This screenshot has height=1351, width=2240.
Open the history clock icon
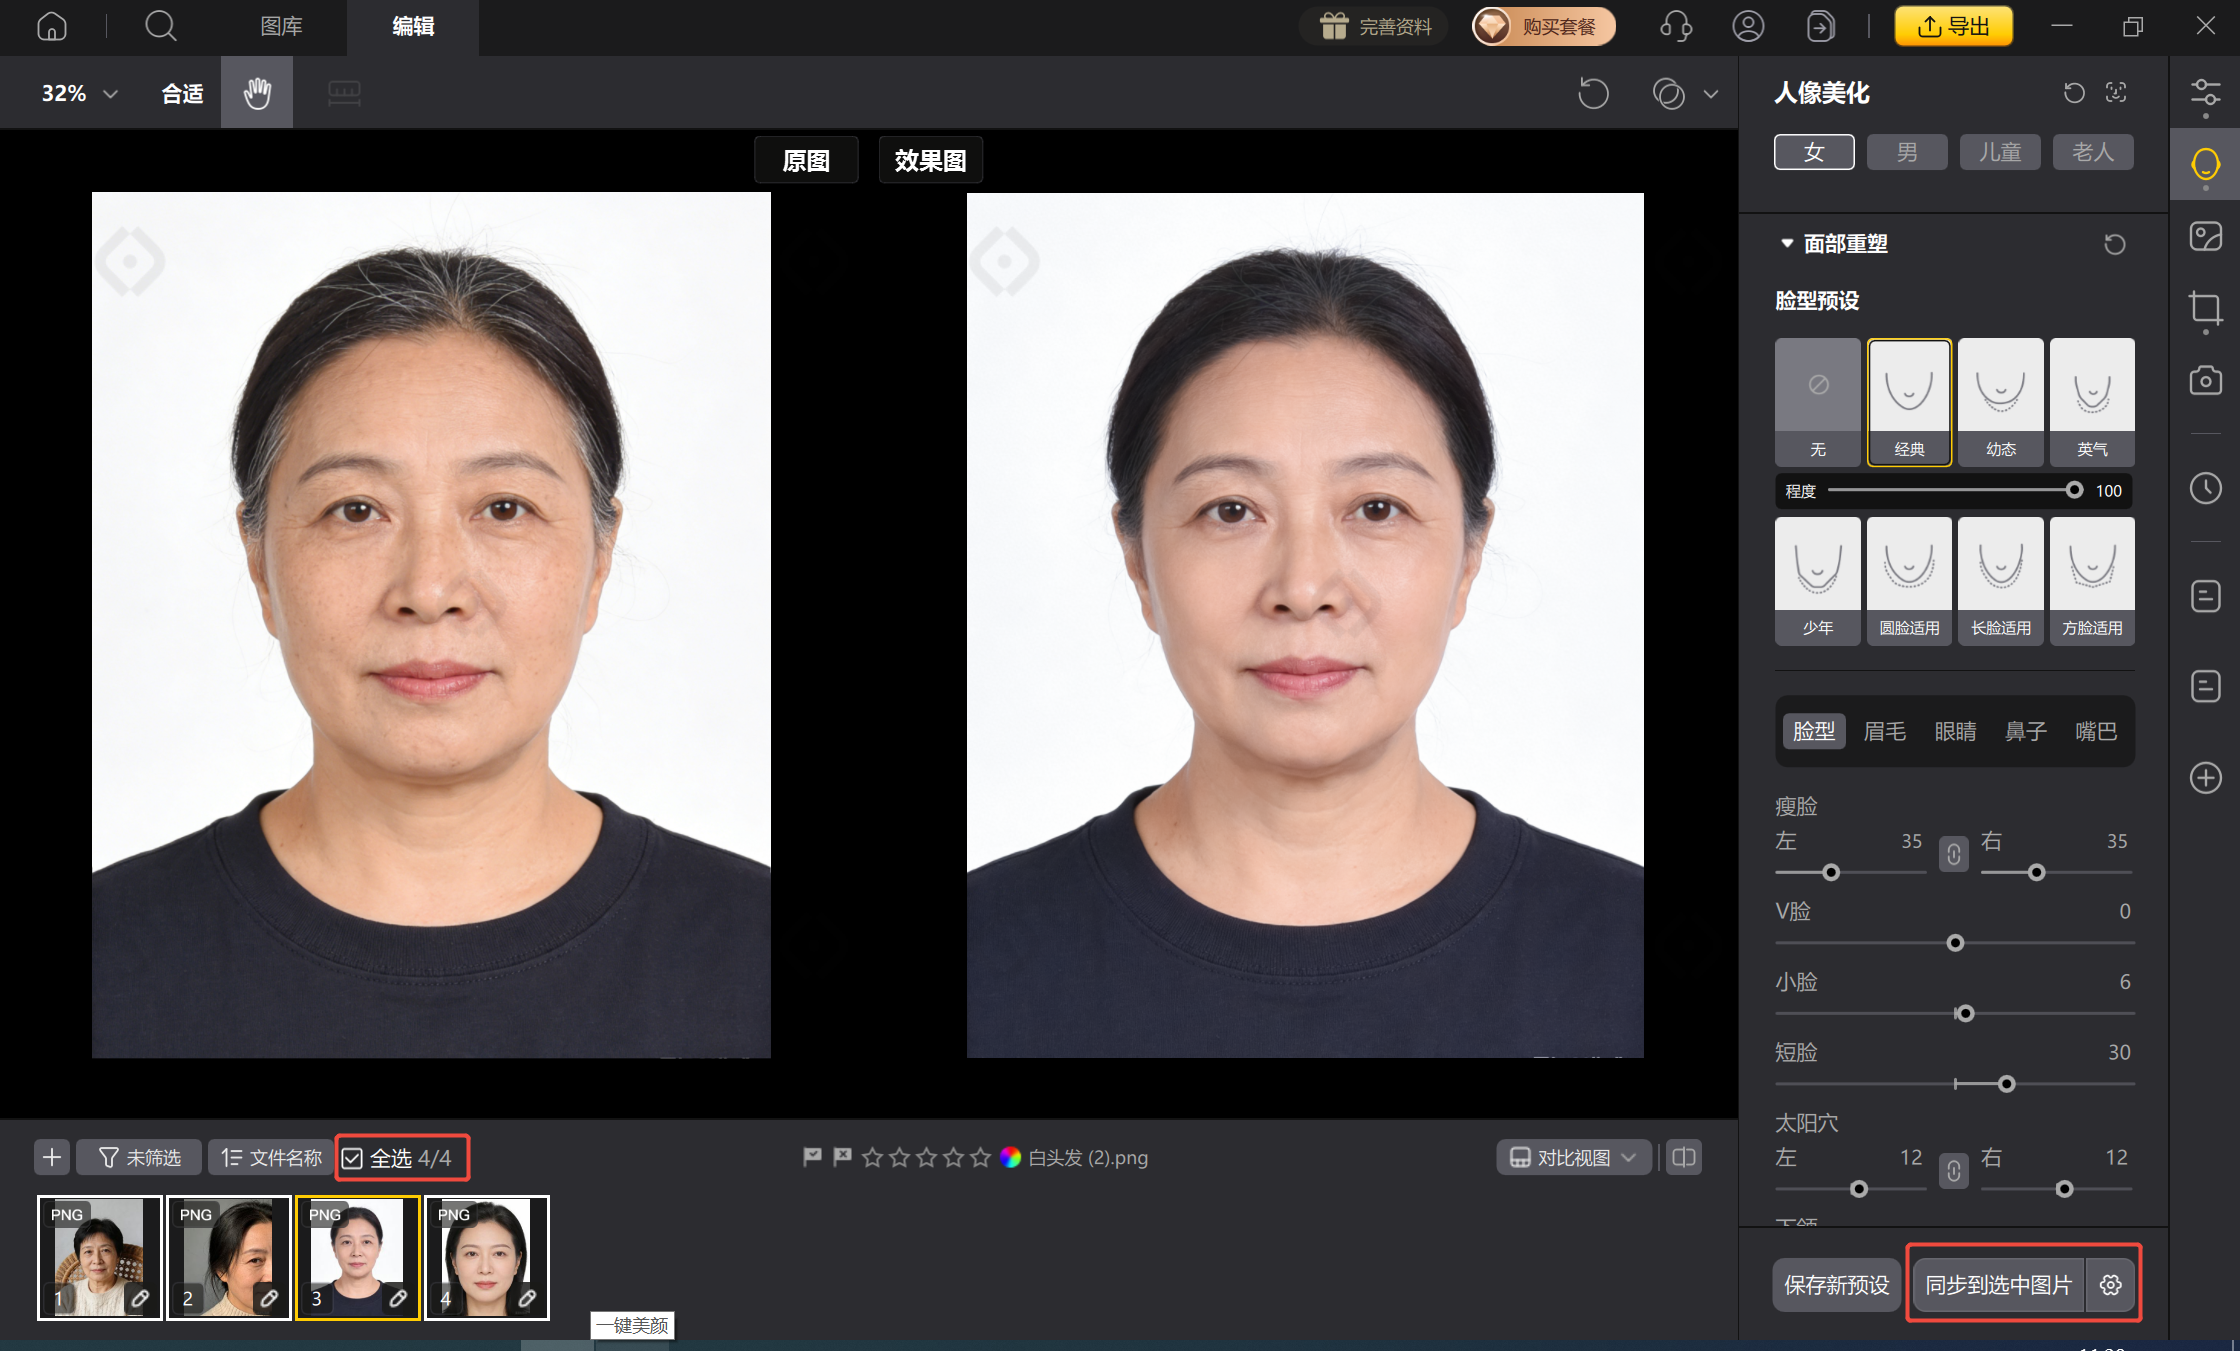(2205, 488)
